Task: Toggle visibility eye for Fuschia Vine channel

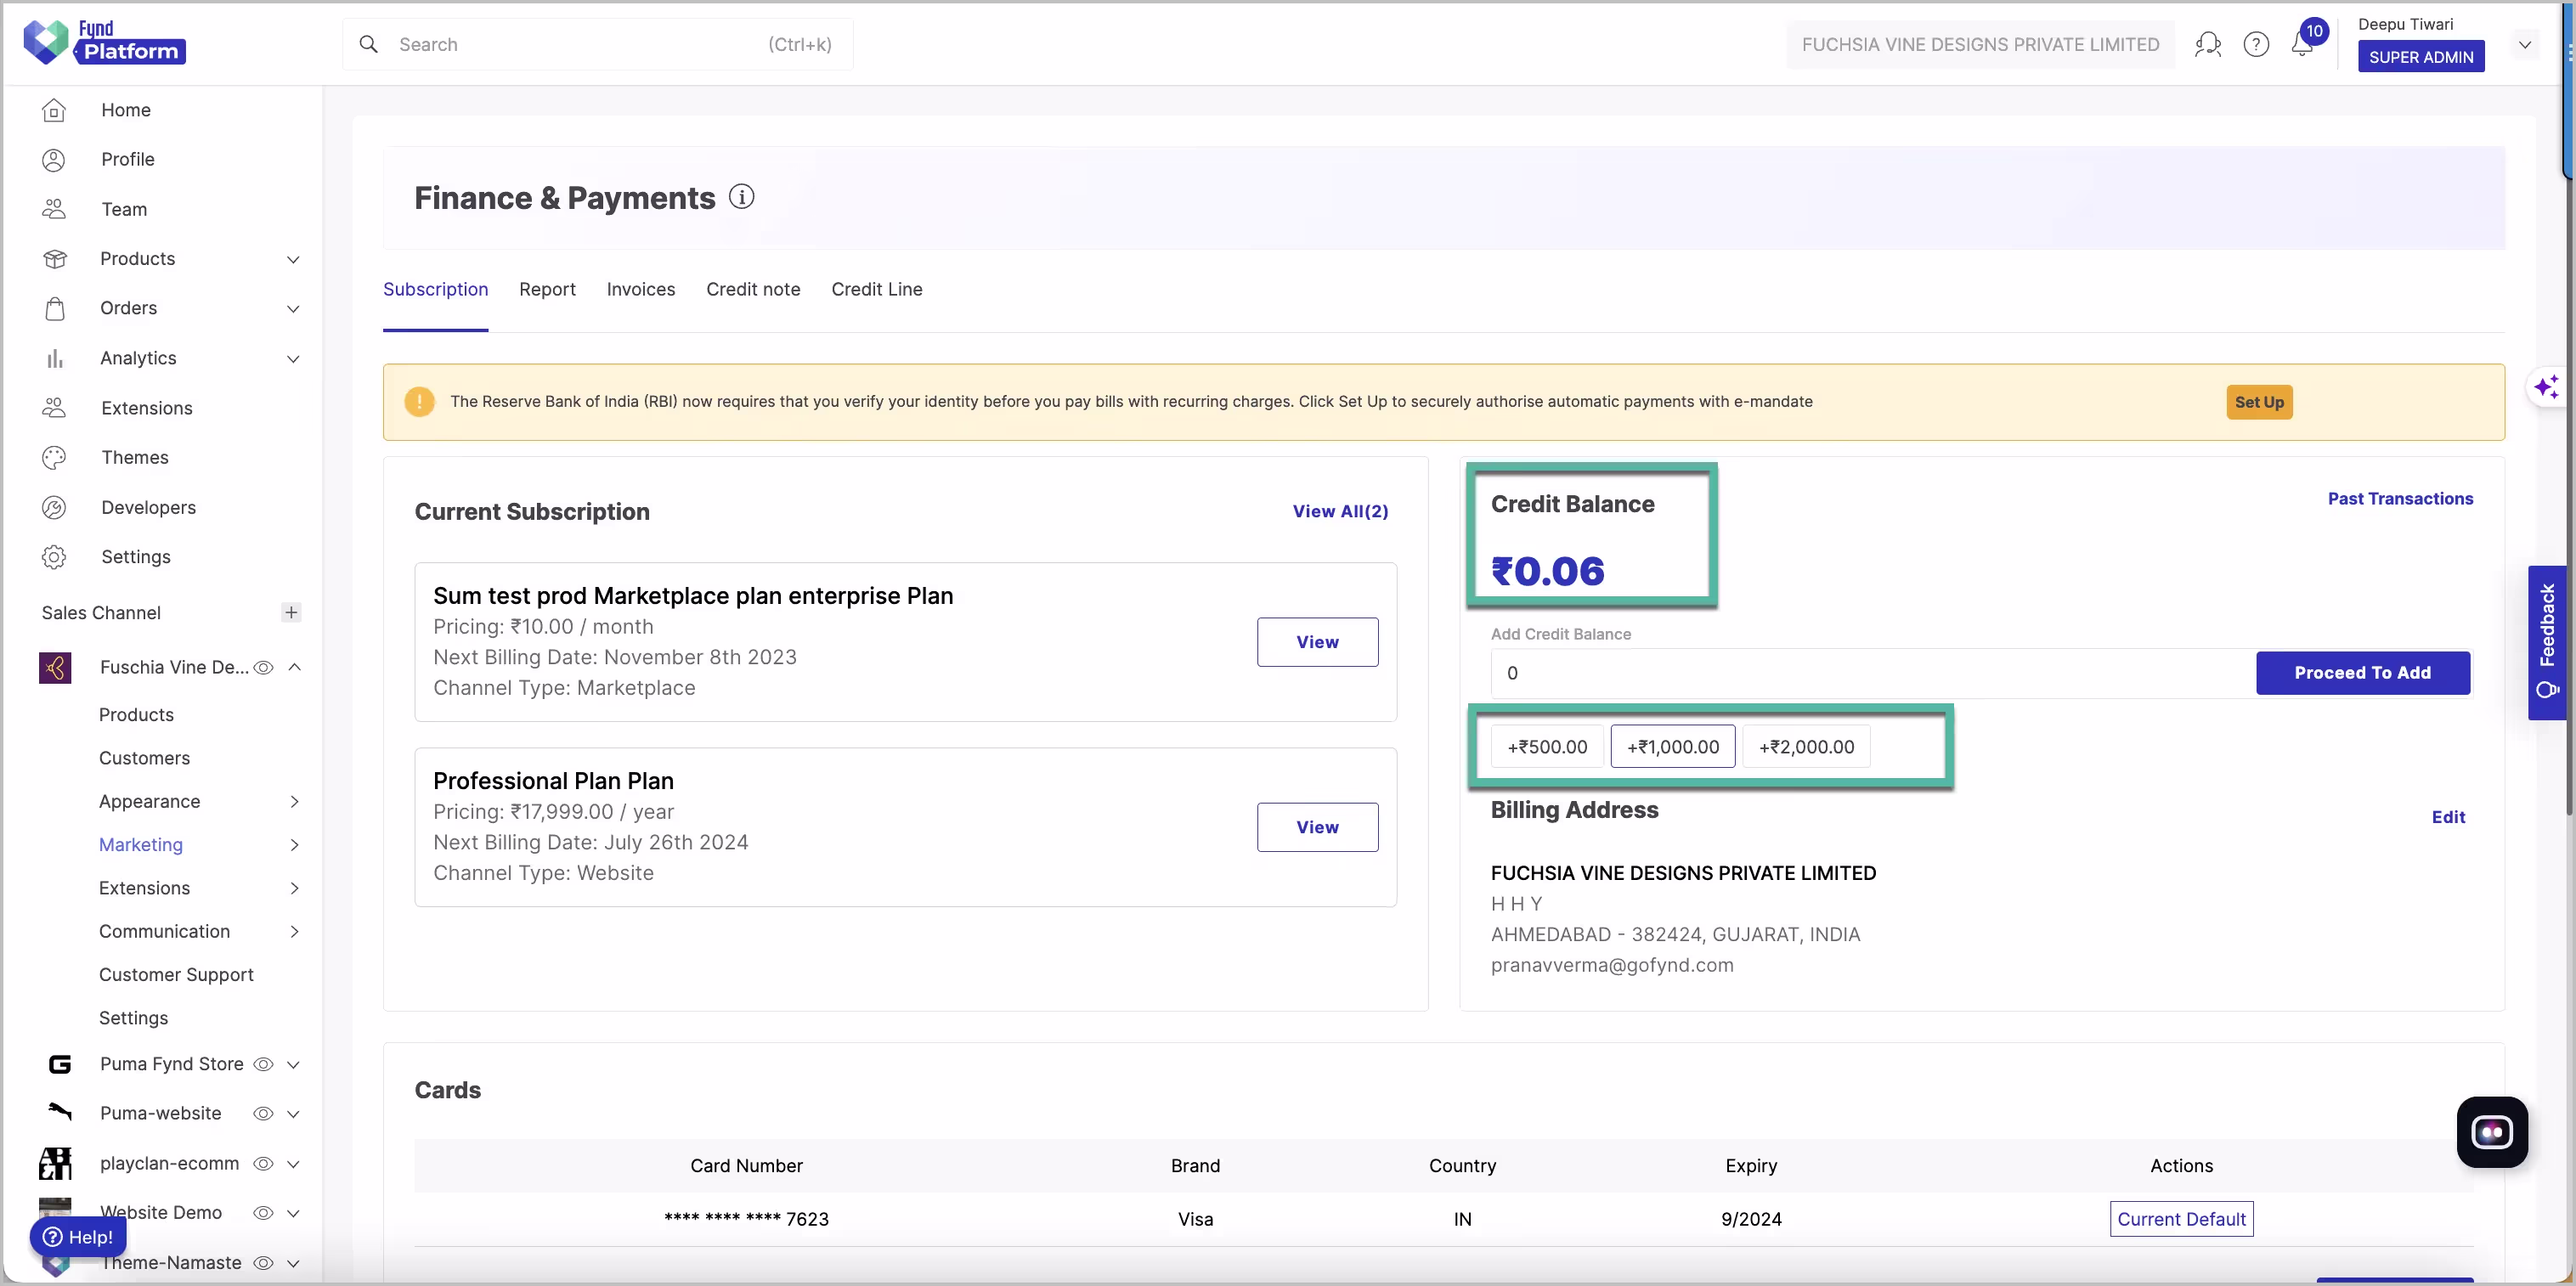Action: click(263, 667)
